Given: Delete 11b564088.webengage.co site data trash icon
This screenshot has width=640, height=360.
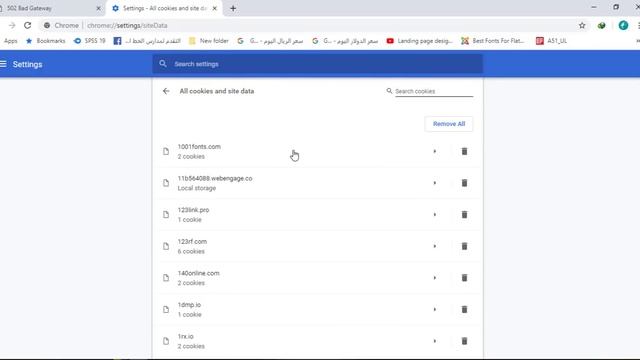Looking at the screenshot, I should [464, 183].
